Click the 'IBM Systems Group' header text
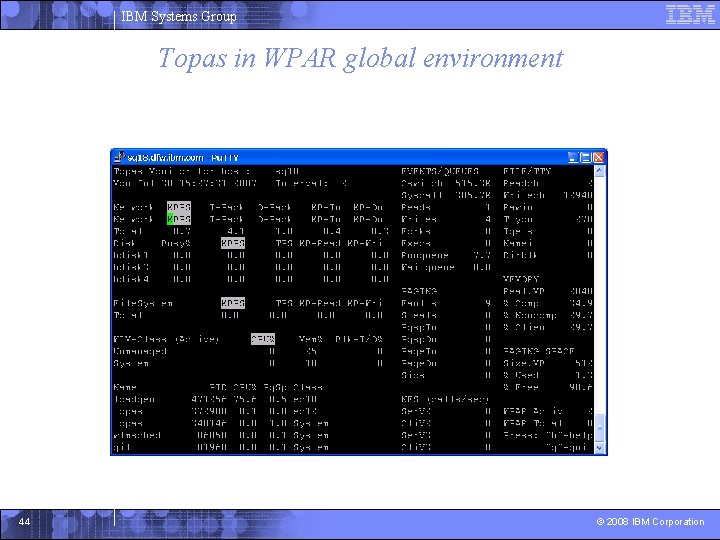720x540 pixels. tap(179, 17)
